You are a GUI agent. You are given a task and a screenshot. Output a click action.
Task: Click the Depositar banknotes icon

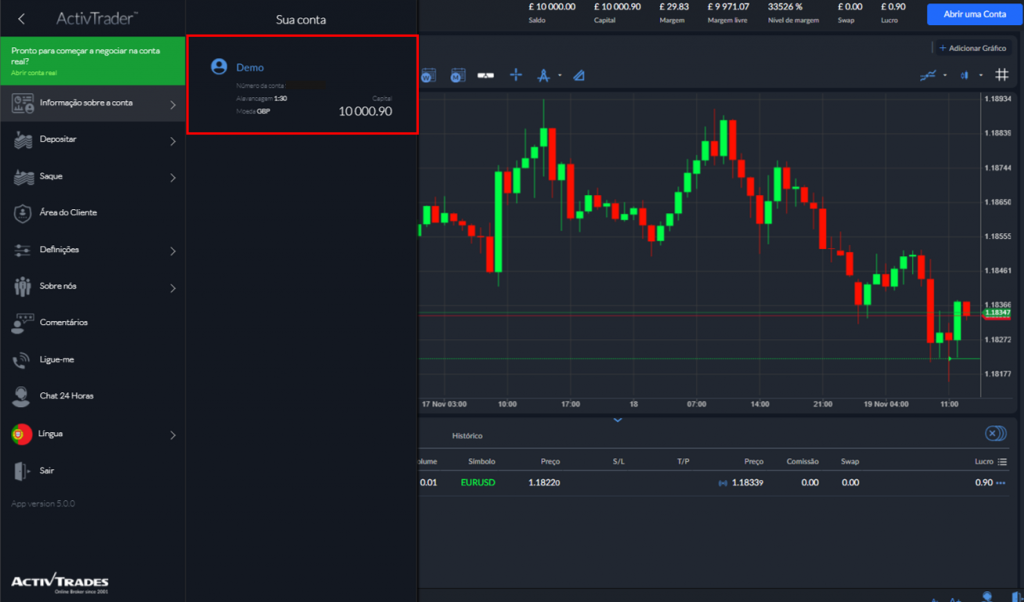pos(23,140)
